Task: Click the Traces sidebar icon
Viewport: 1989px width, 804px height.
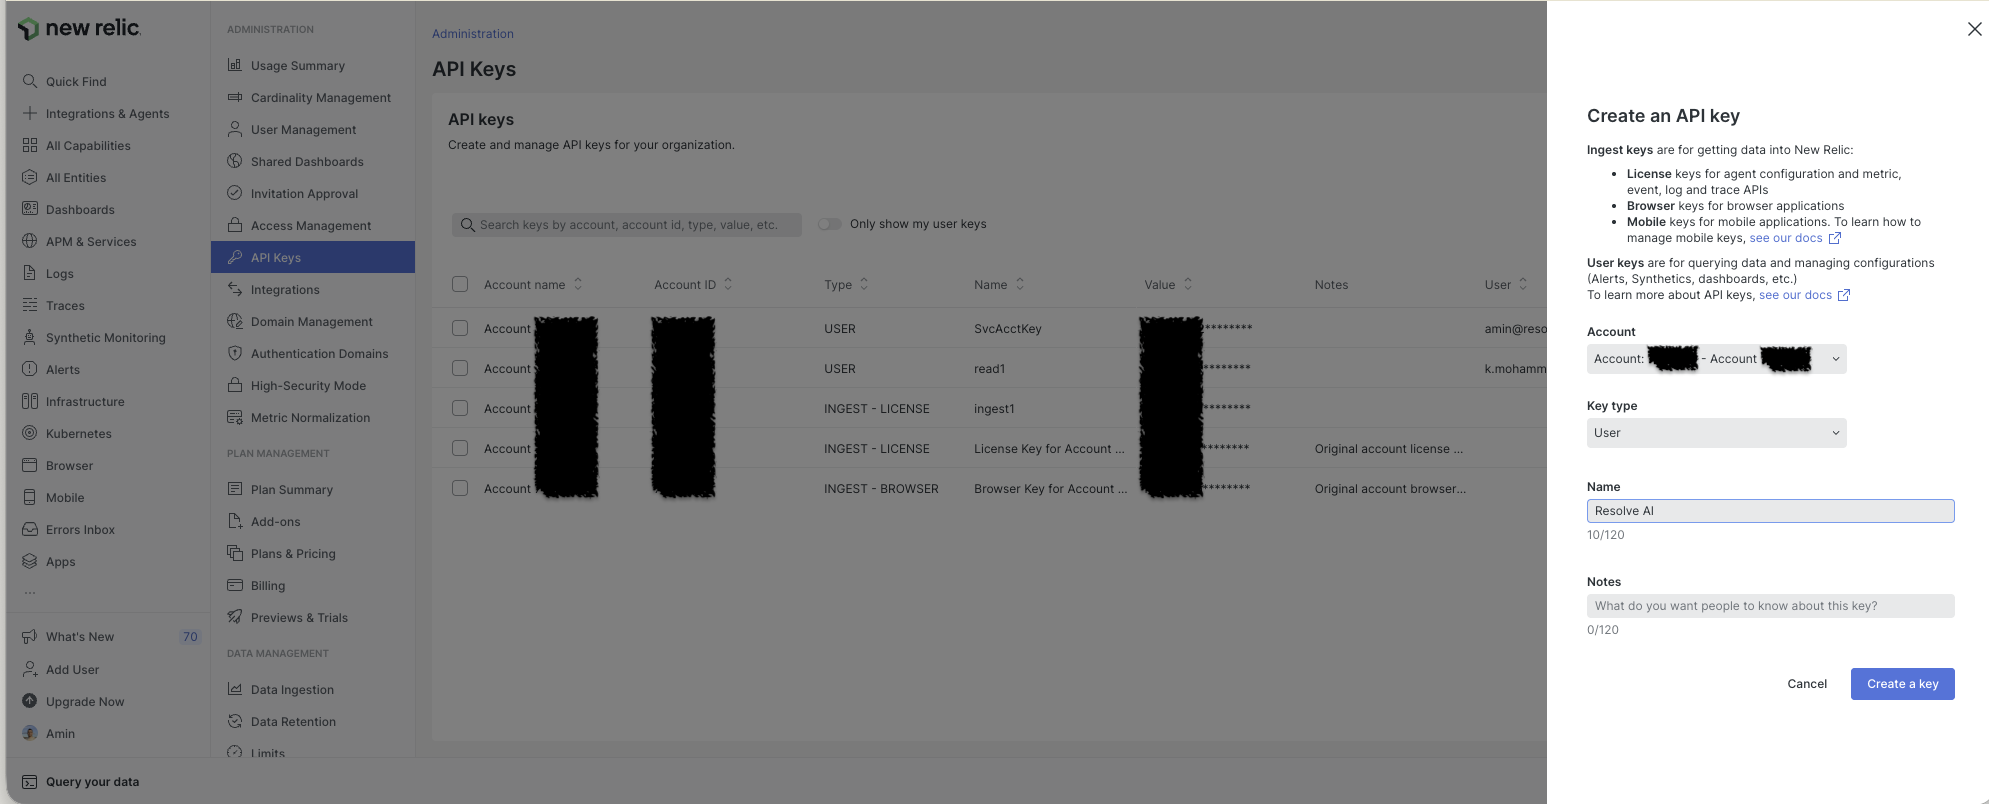Action: [x=30, y=305]
